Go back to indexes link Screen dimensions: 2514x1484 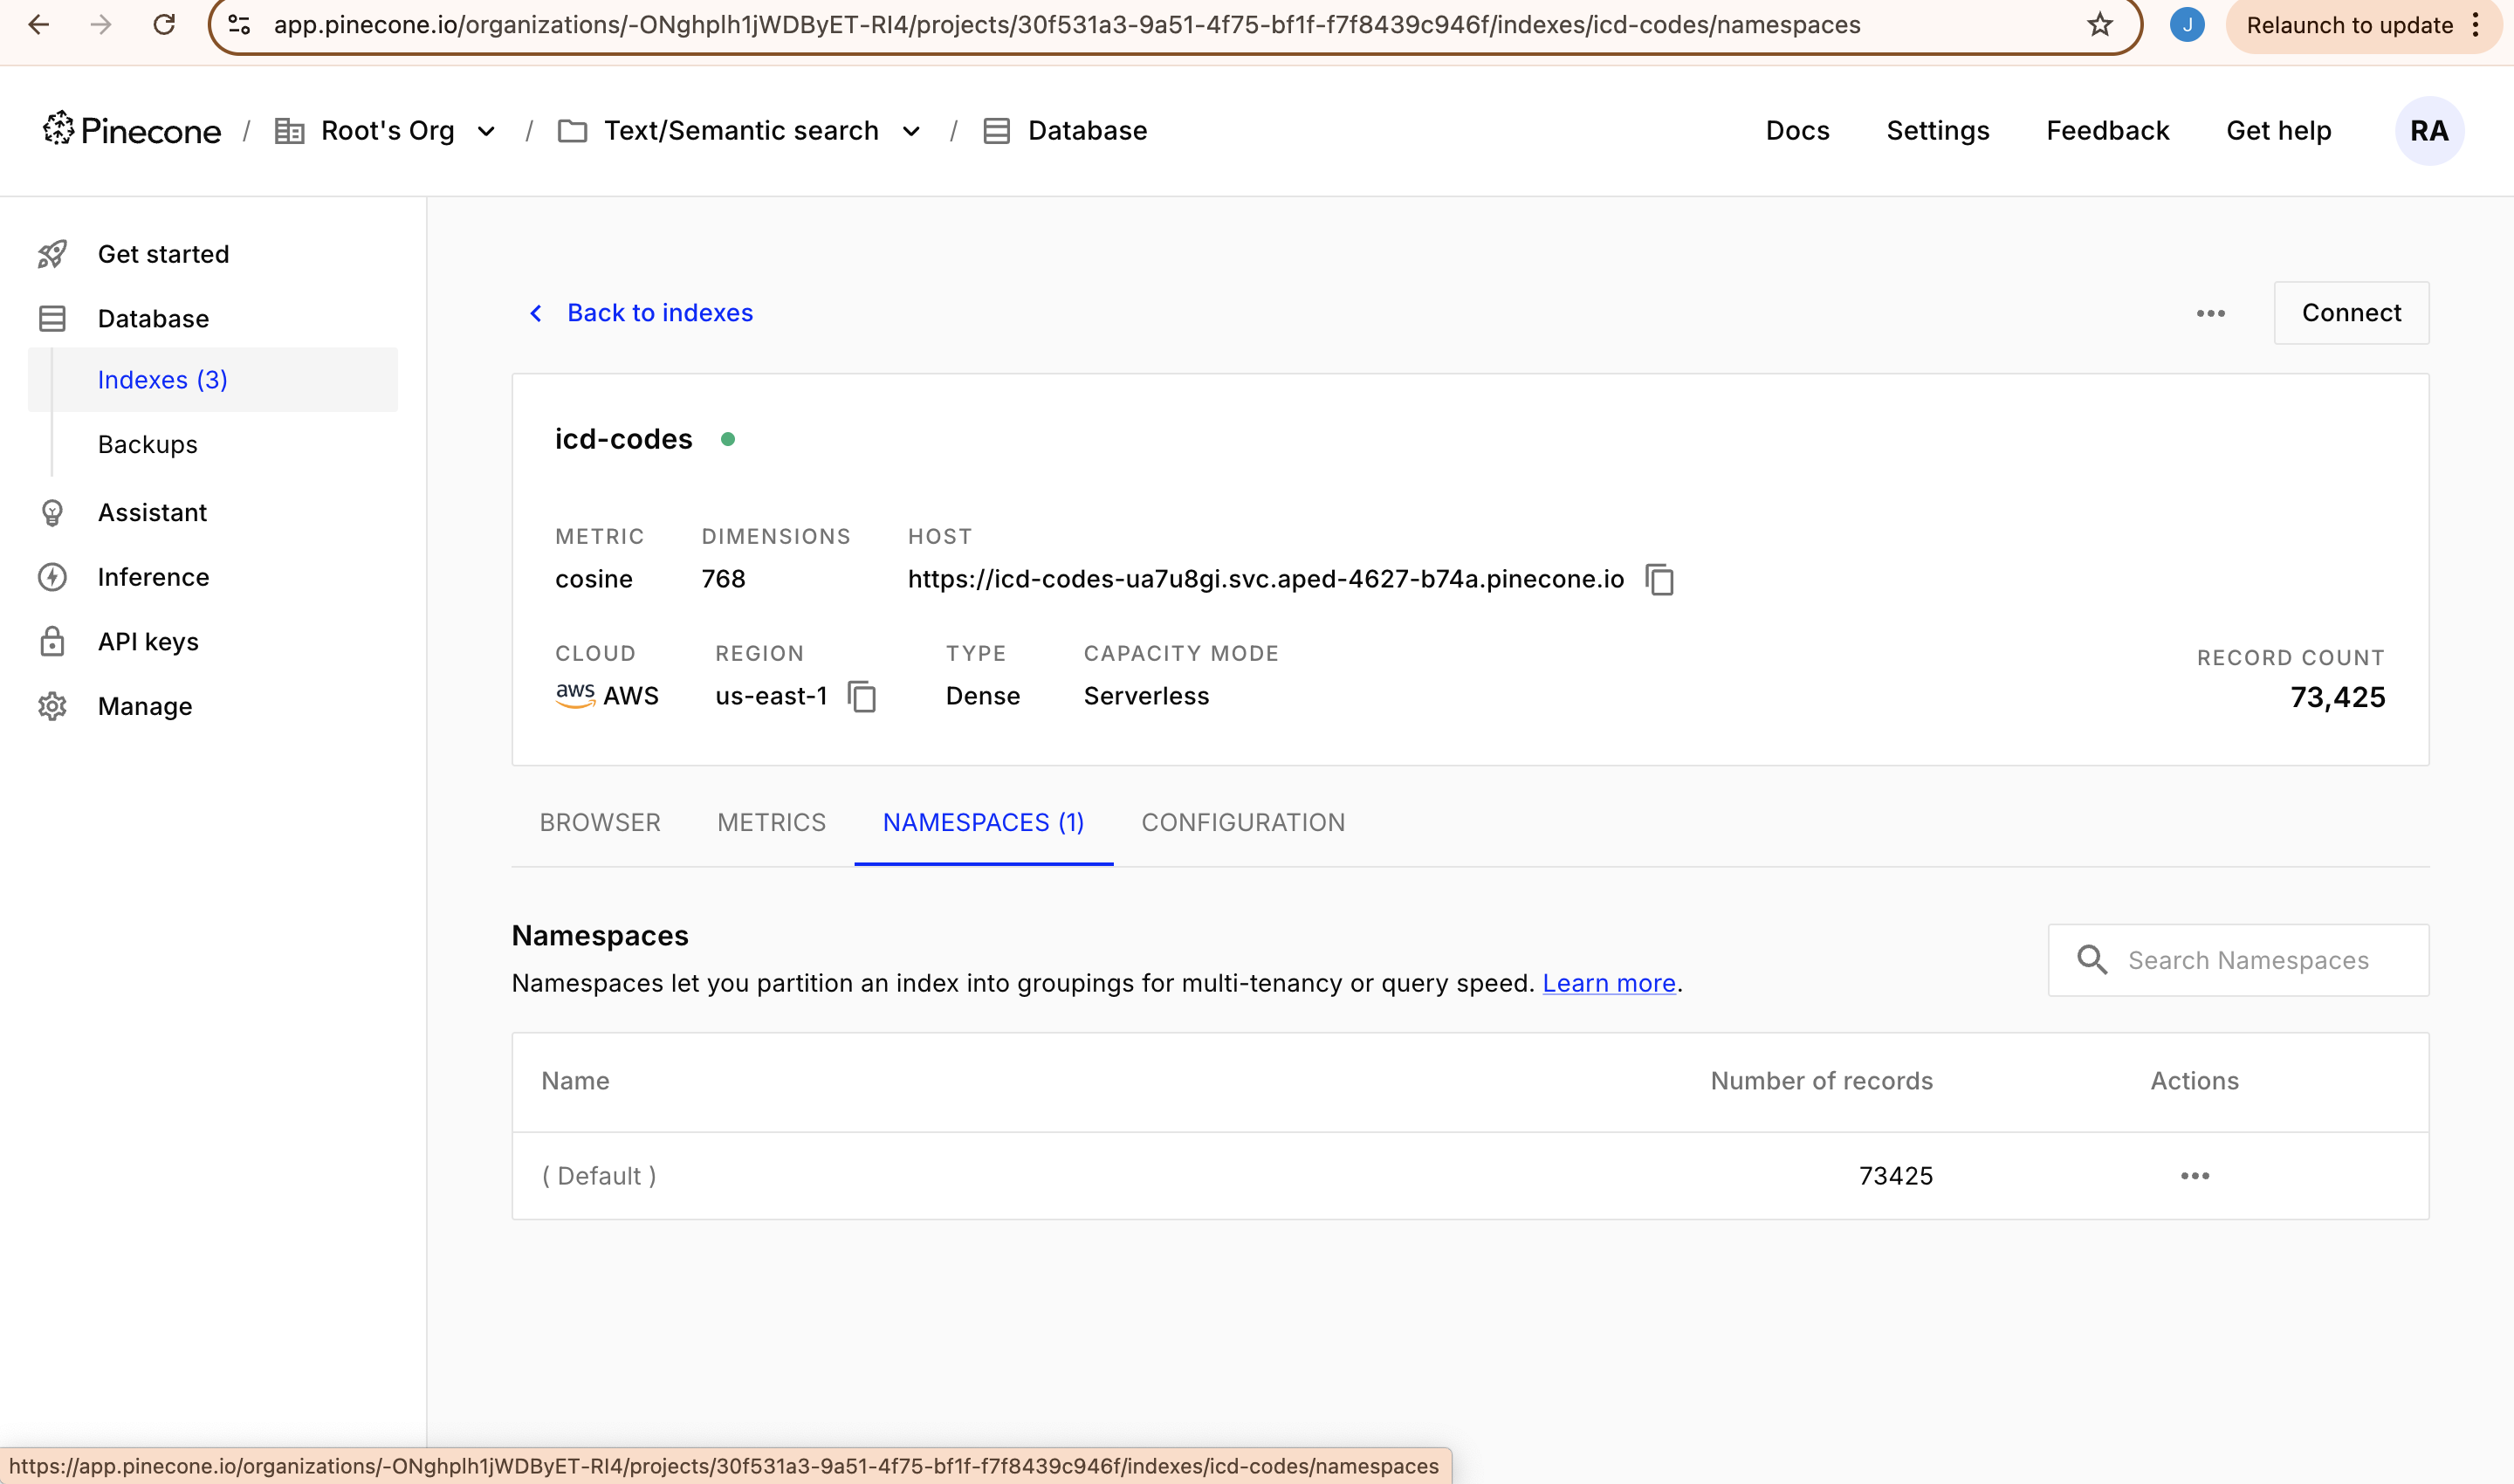[x=659, y=313]
